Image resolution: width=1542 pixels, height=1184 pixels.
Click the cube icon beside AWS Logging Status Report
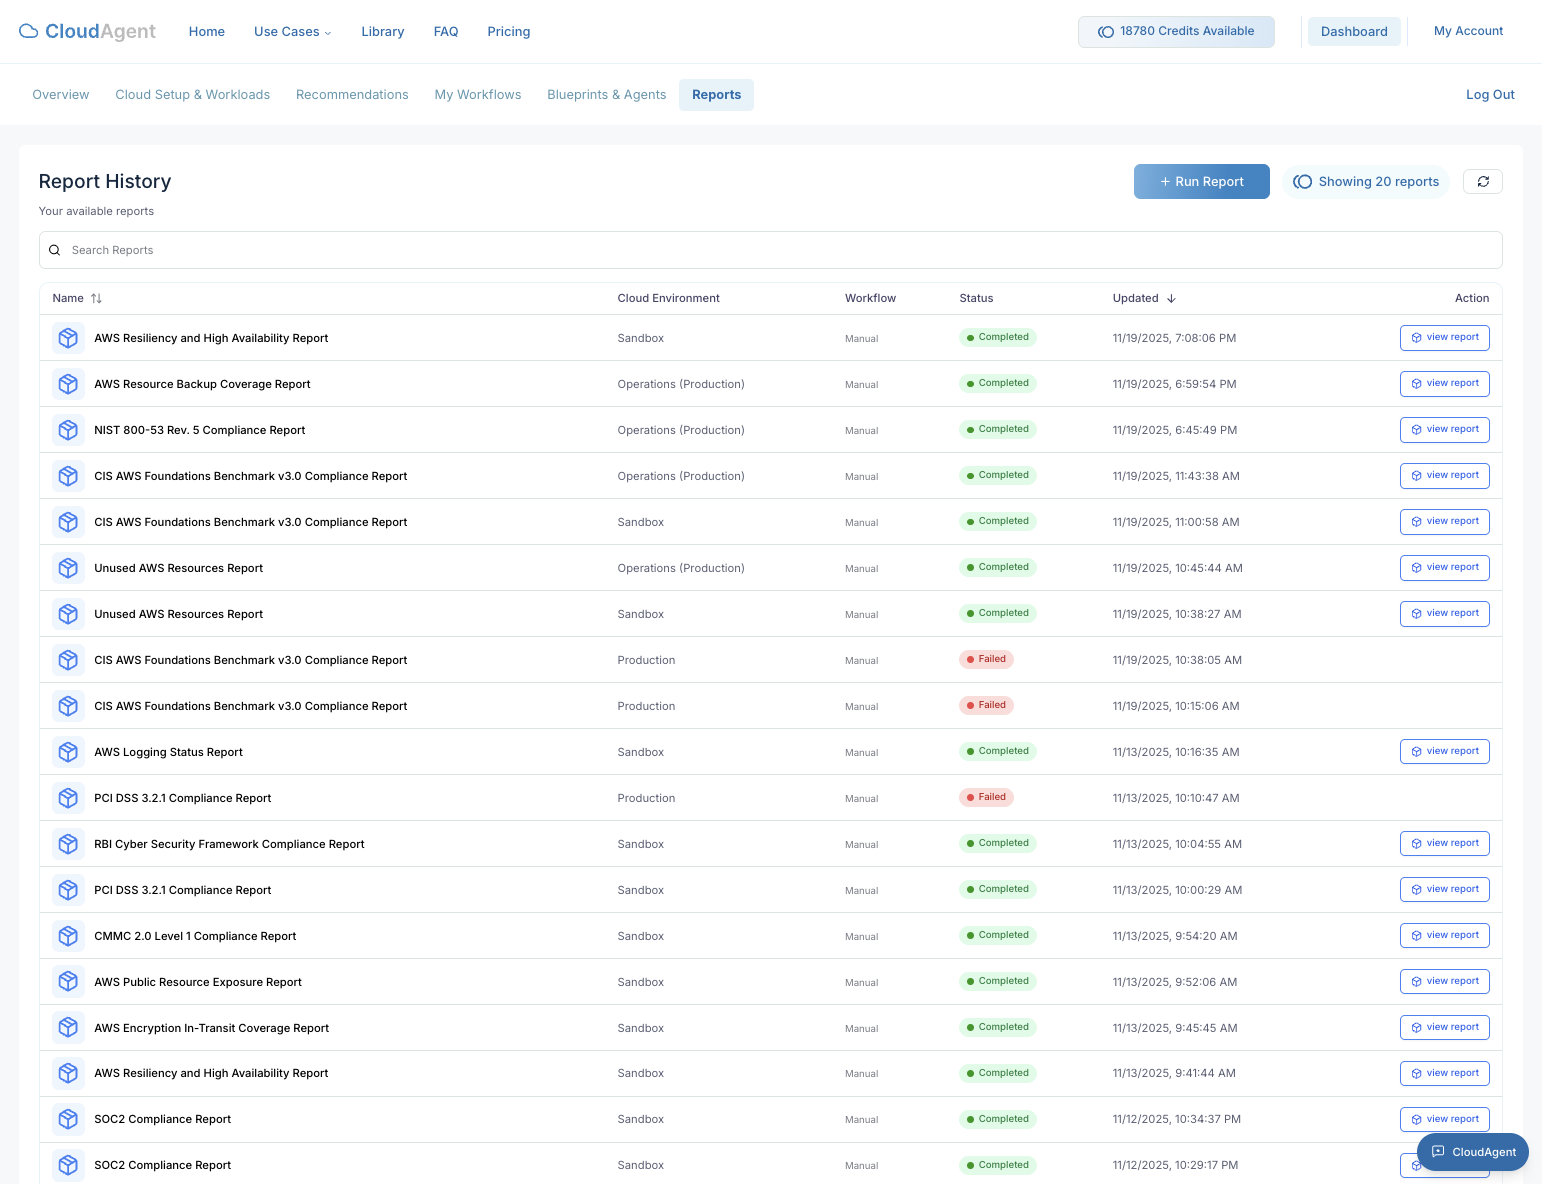[x=68, y=751]
